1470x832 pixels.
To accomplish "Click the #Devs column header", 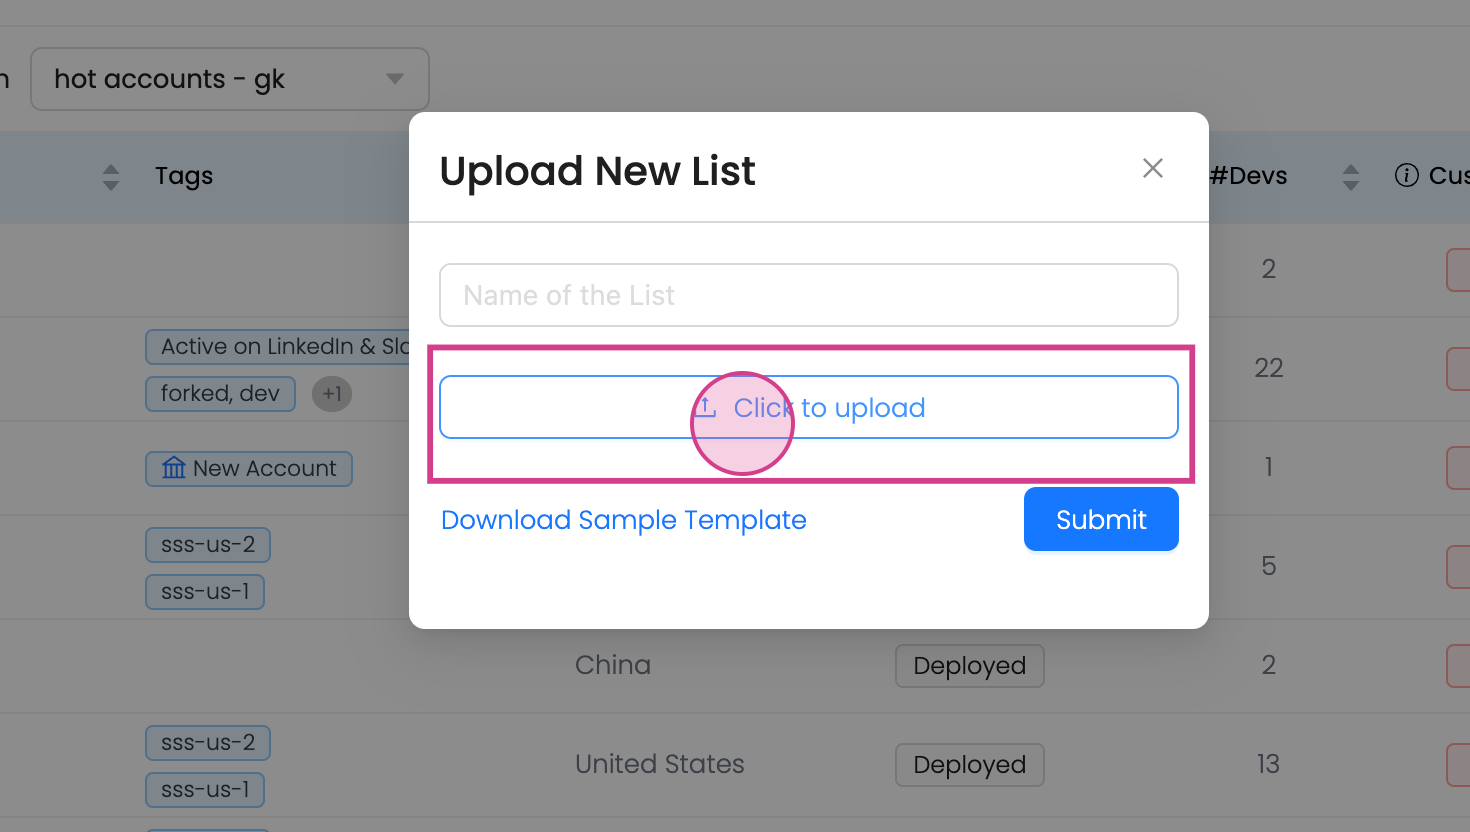I will pos(1248,176).
